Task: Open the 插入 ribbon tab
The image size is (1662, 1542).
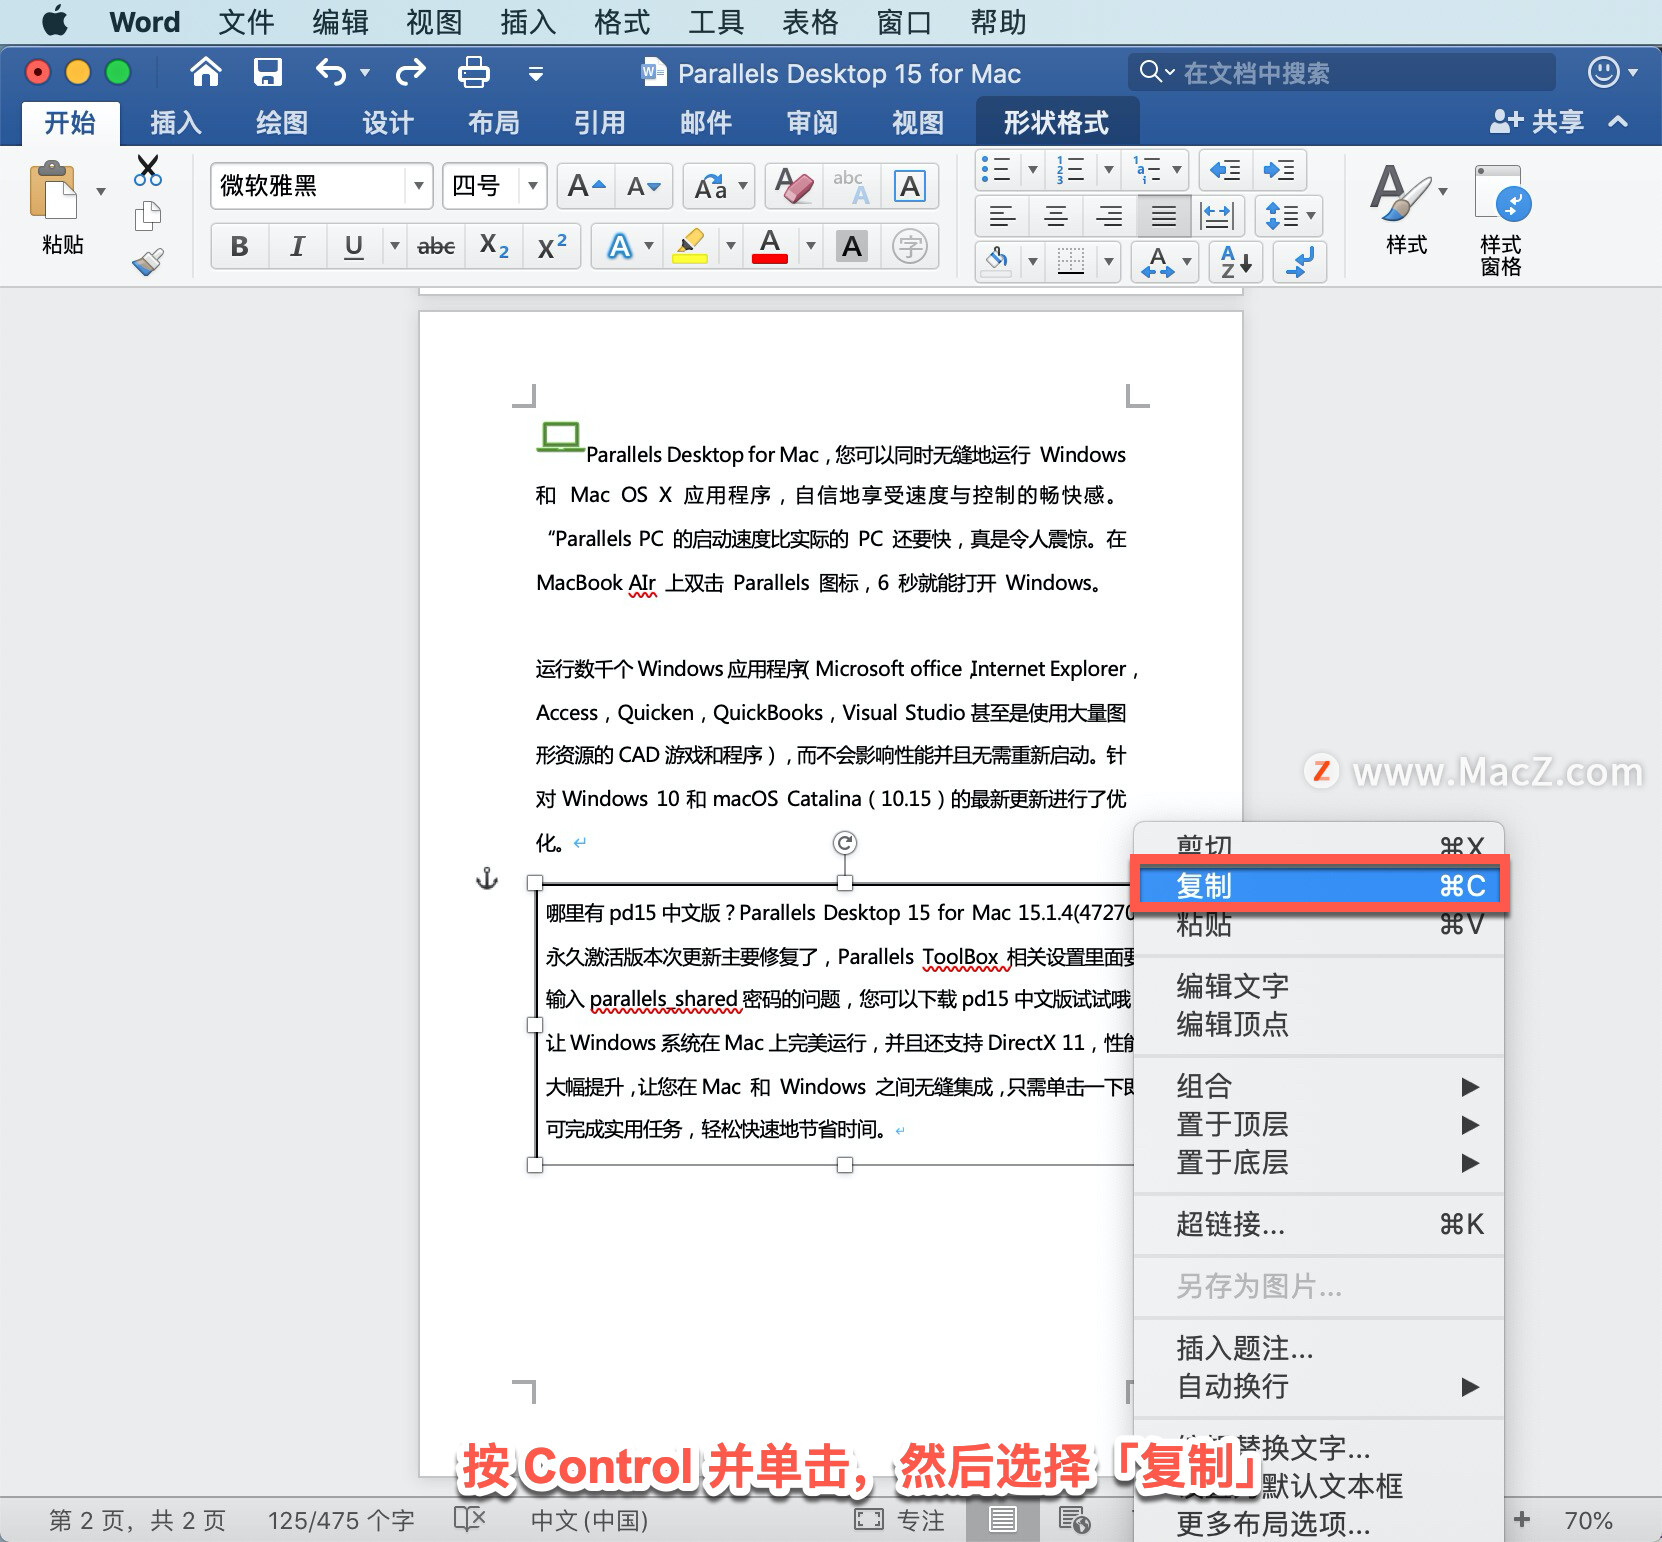Action: coord(176,122)
